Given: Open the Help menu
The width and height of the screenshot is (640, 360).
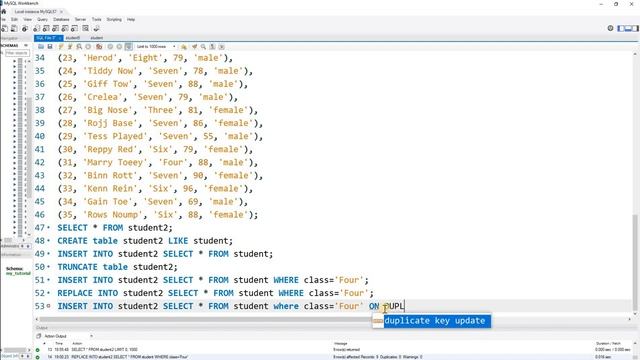Looking at the screenshot, I should (131, 20).
